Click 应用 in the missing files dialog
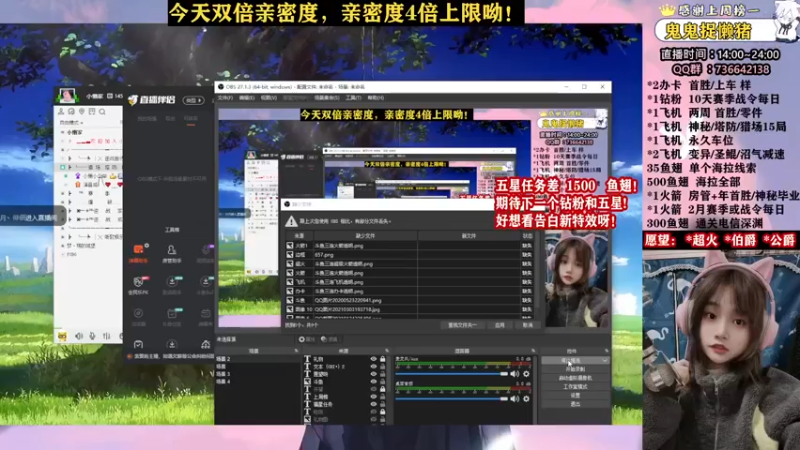This screenshot has width=800, height=450. 499,325
